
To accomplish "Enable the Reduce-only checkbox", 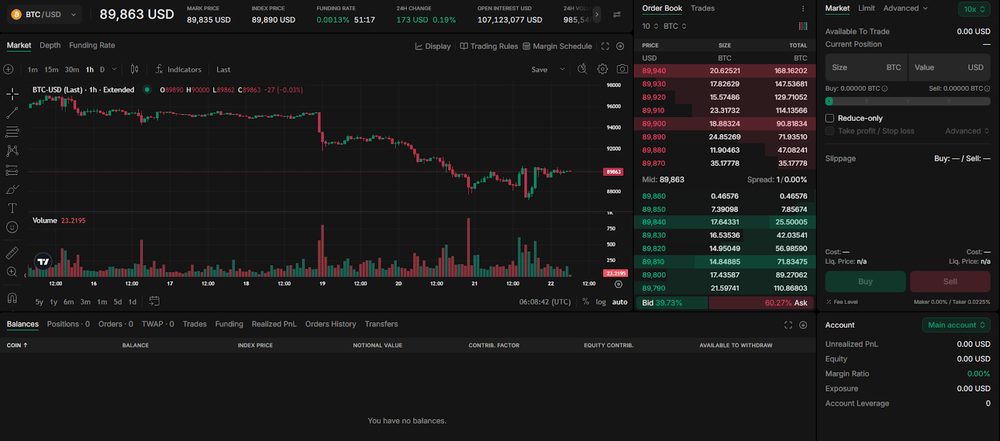I will (830, 118).
